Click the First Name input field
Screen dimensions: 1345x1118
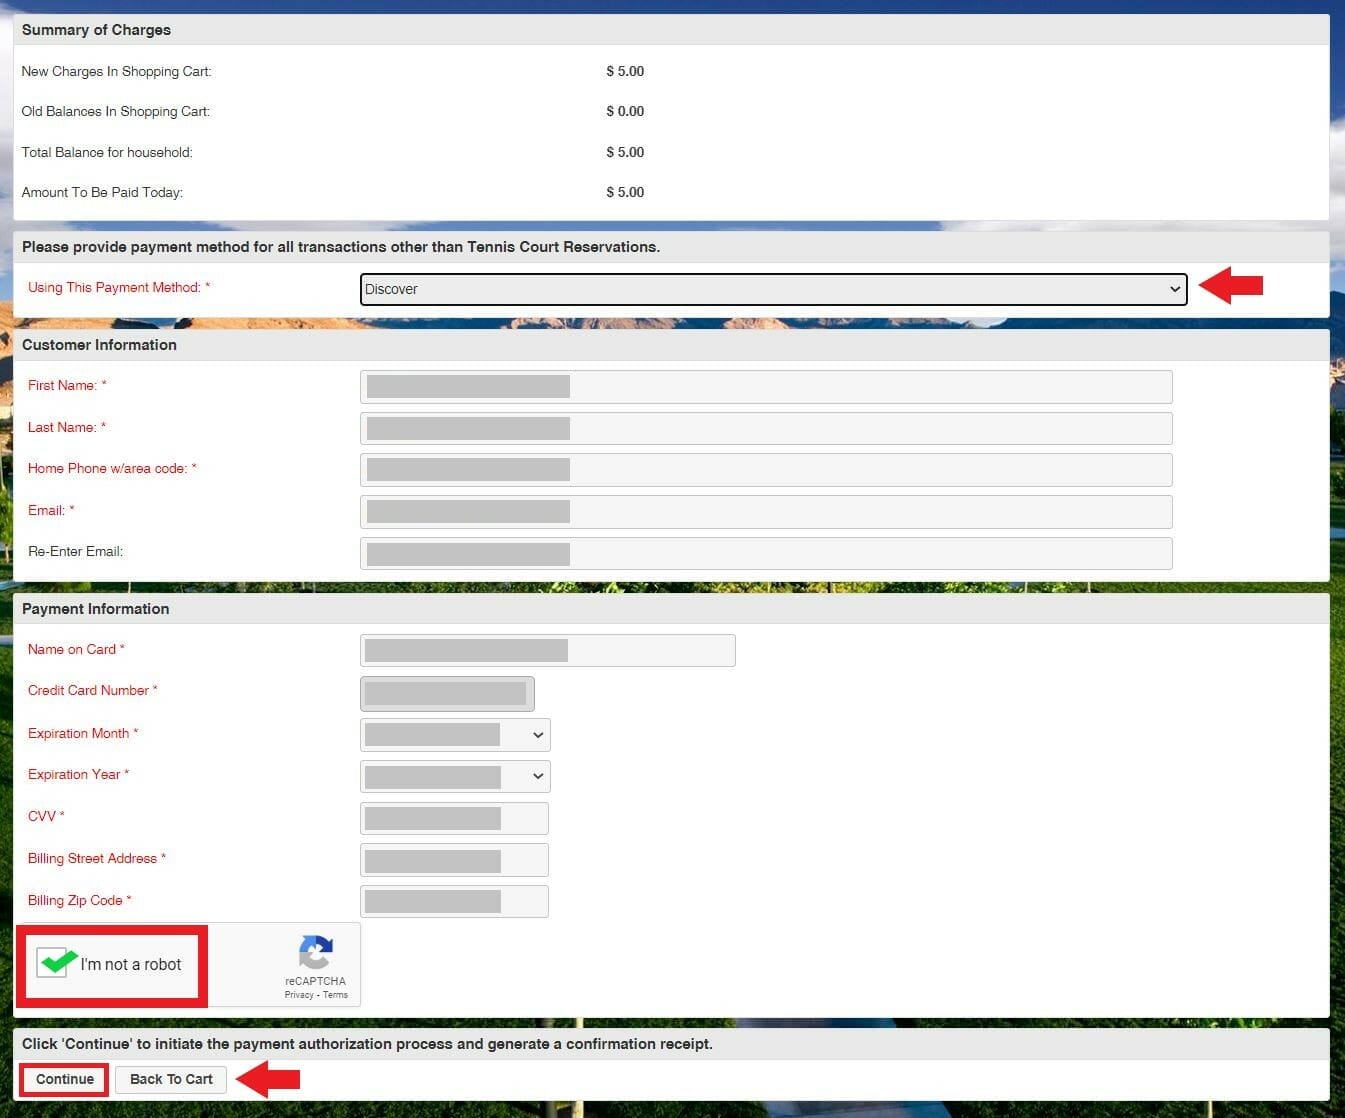coord(765,387)
